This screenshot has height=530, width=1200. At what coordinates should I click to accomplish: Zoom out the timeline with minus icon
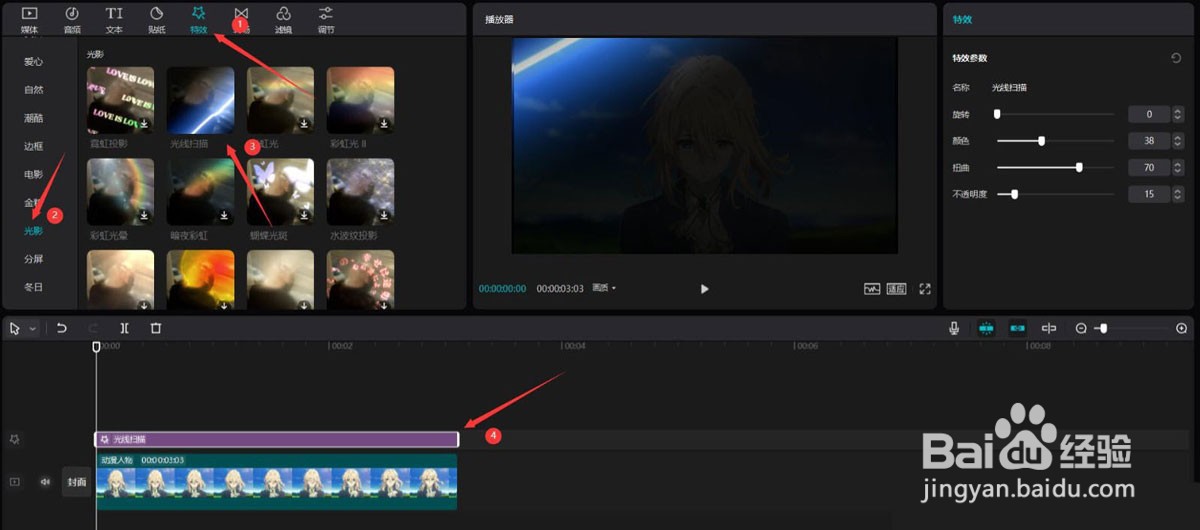(x=1081, y=328)
